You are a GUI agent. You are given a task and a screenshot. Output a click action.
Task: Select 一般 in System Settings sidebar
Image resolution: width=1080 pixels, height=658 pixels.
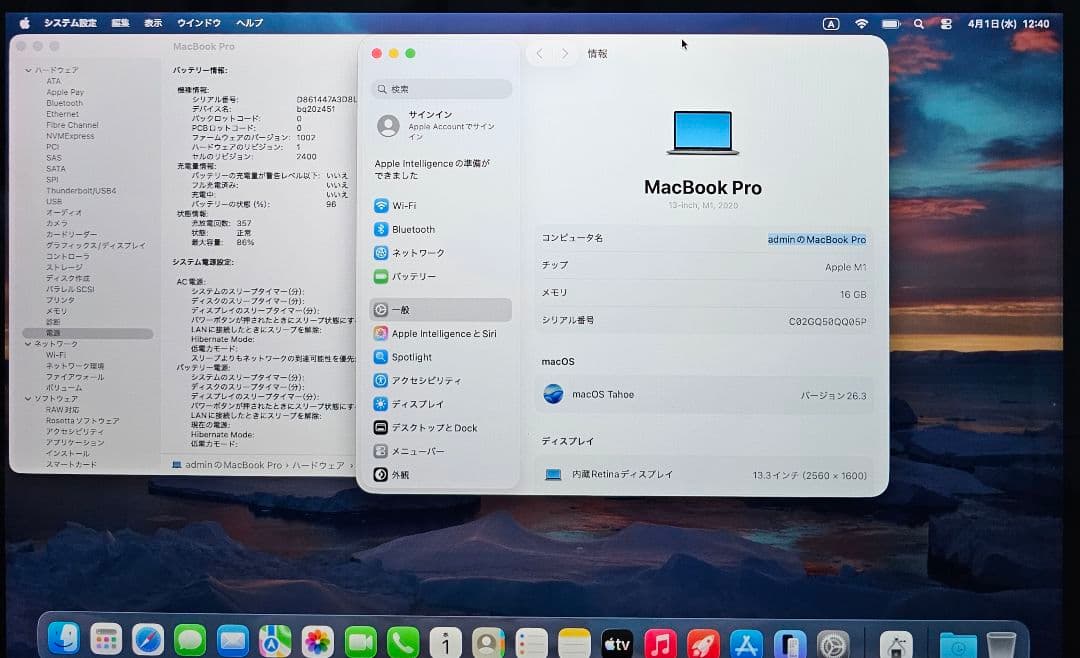click(x=441, y=310)
